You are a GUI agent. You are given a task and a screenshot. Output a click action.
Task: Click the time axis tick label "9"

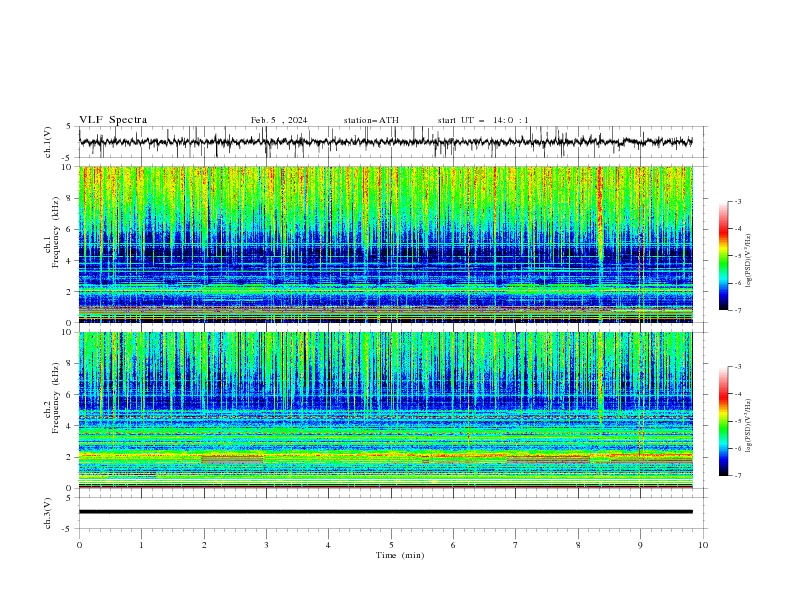click(640, 545)
